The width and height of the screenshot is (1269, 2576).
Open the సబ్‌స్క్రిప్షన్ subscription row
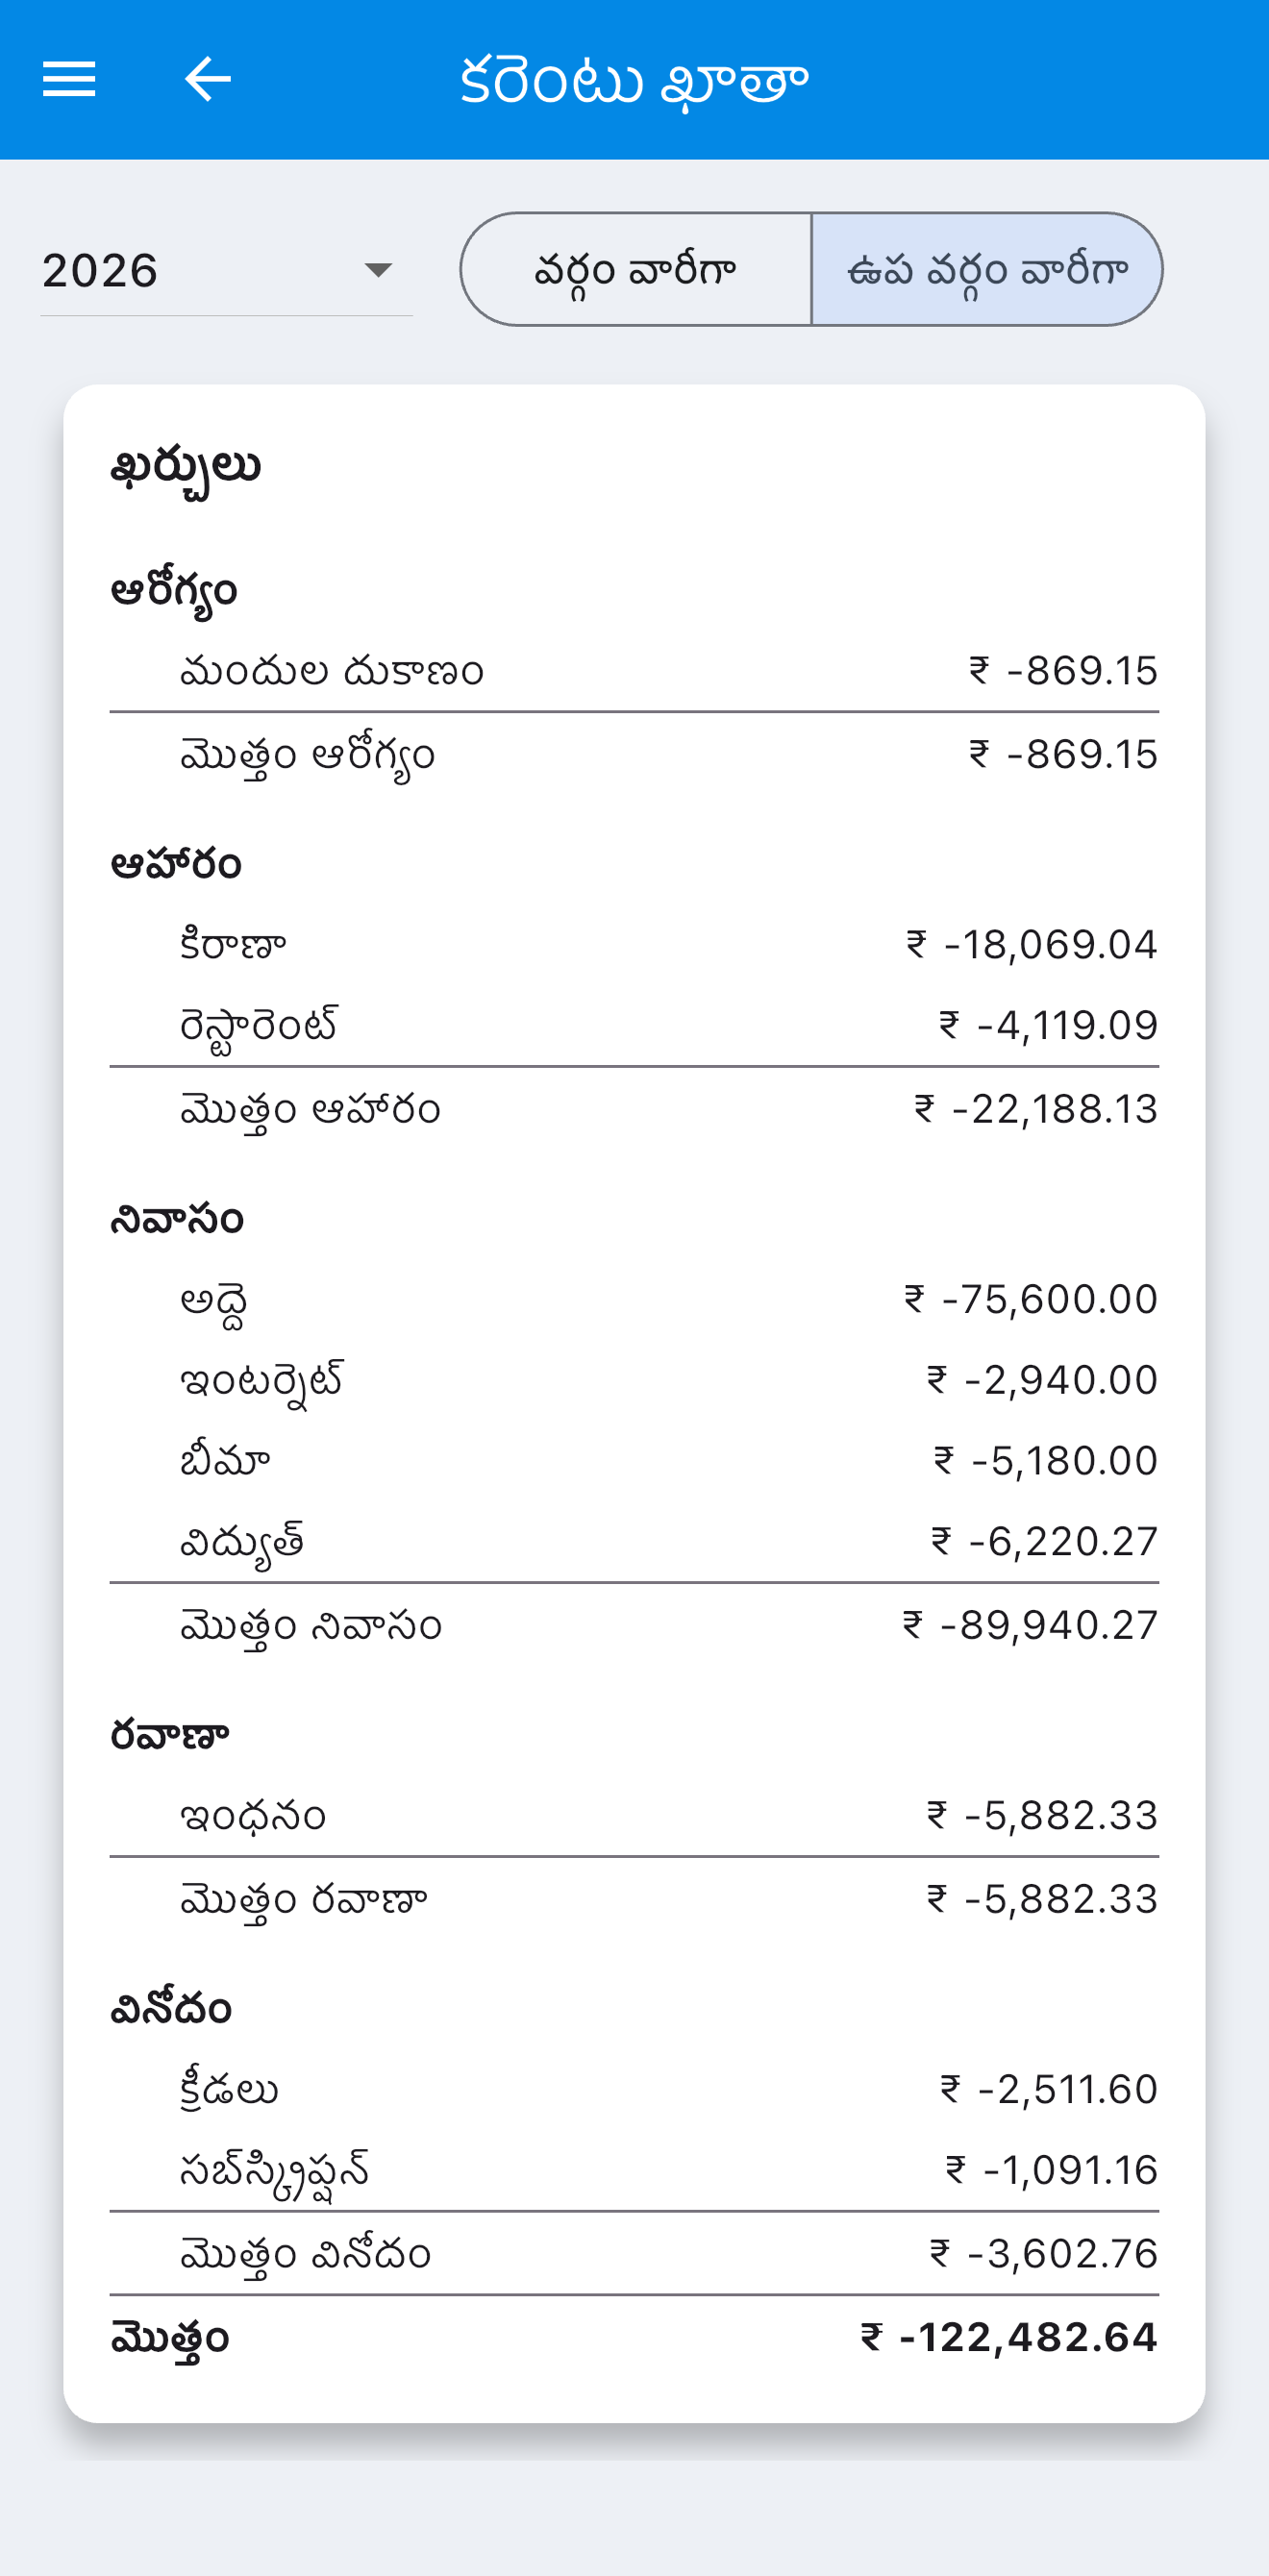click(634, 2171)
